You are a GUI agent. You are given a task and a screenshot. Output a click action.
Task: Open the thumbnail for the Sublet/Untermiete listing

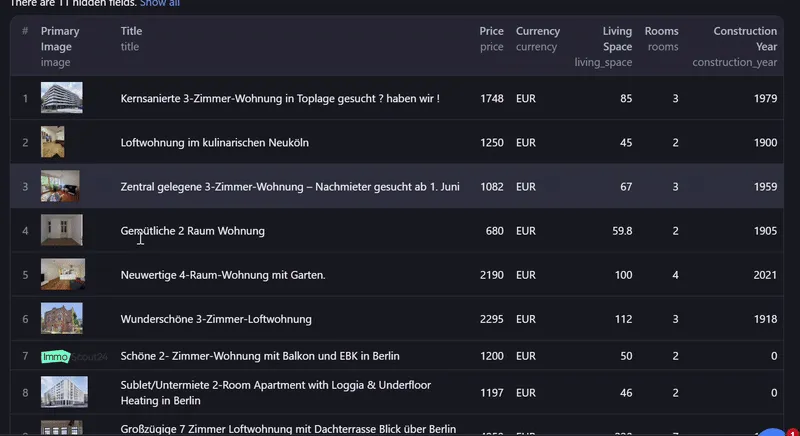[64, 392]
